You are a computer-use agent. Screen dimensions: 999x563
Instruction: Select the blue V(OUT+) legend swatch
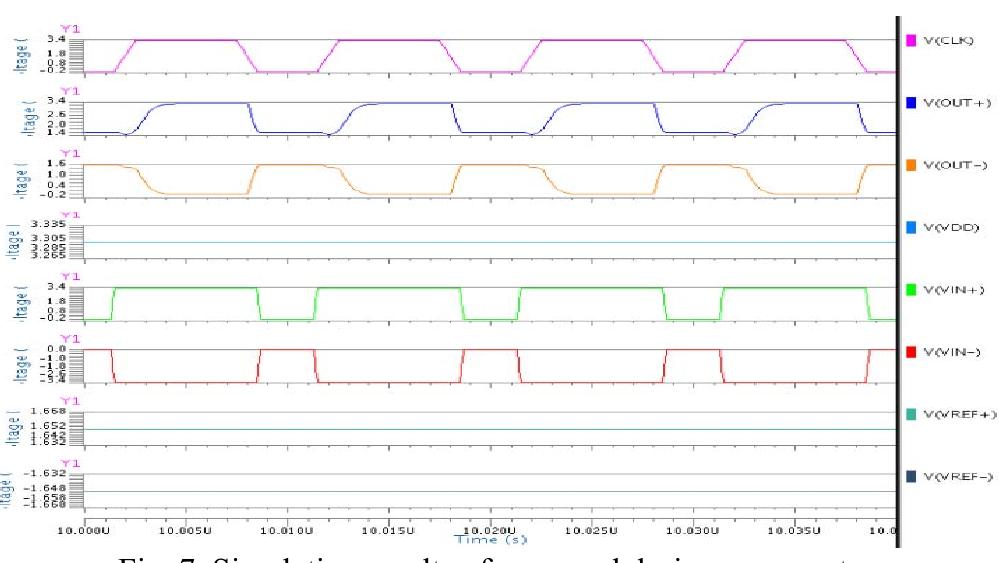(911, 102)
